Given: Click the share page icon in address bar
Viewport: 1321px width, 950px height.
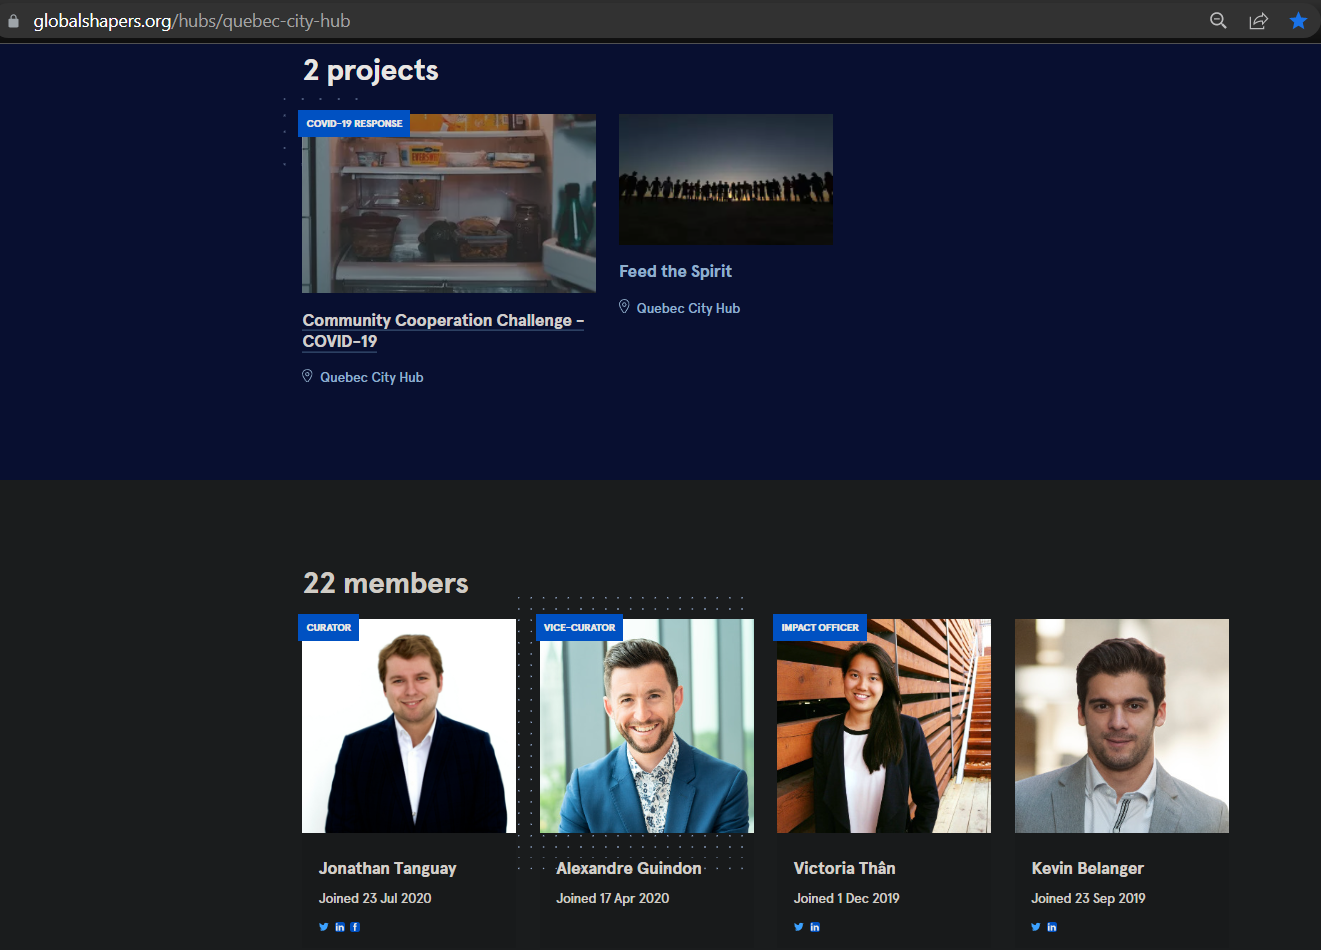Looking at the screenshot, I should tap(1258, 20).
